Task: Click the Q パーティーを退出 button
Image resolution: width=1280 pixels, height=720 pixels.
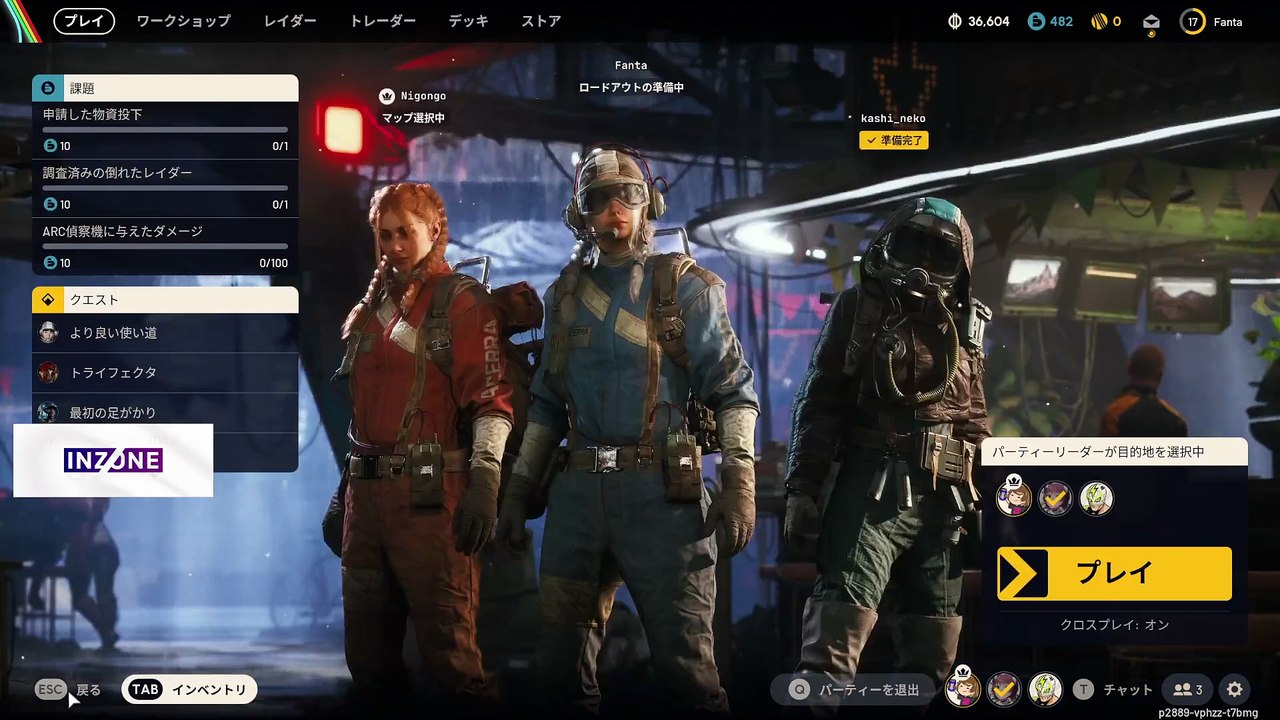Action: click(854, 689)
